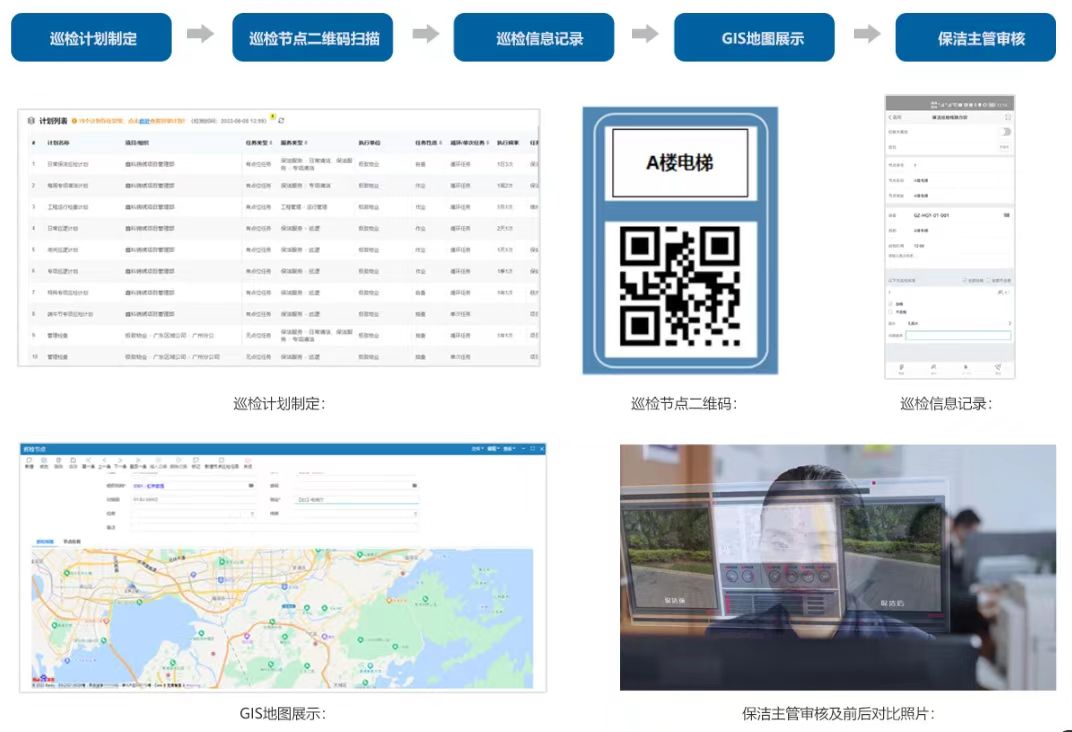Check the 全部不合格 checkbox on the phone
The width and height of the screenshot is (1072, 732).
(x=989, y=280)
